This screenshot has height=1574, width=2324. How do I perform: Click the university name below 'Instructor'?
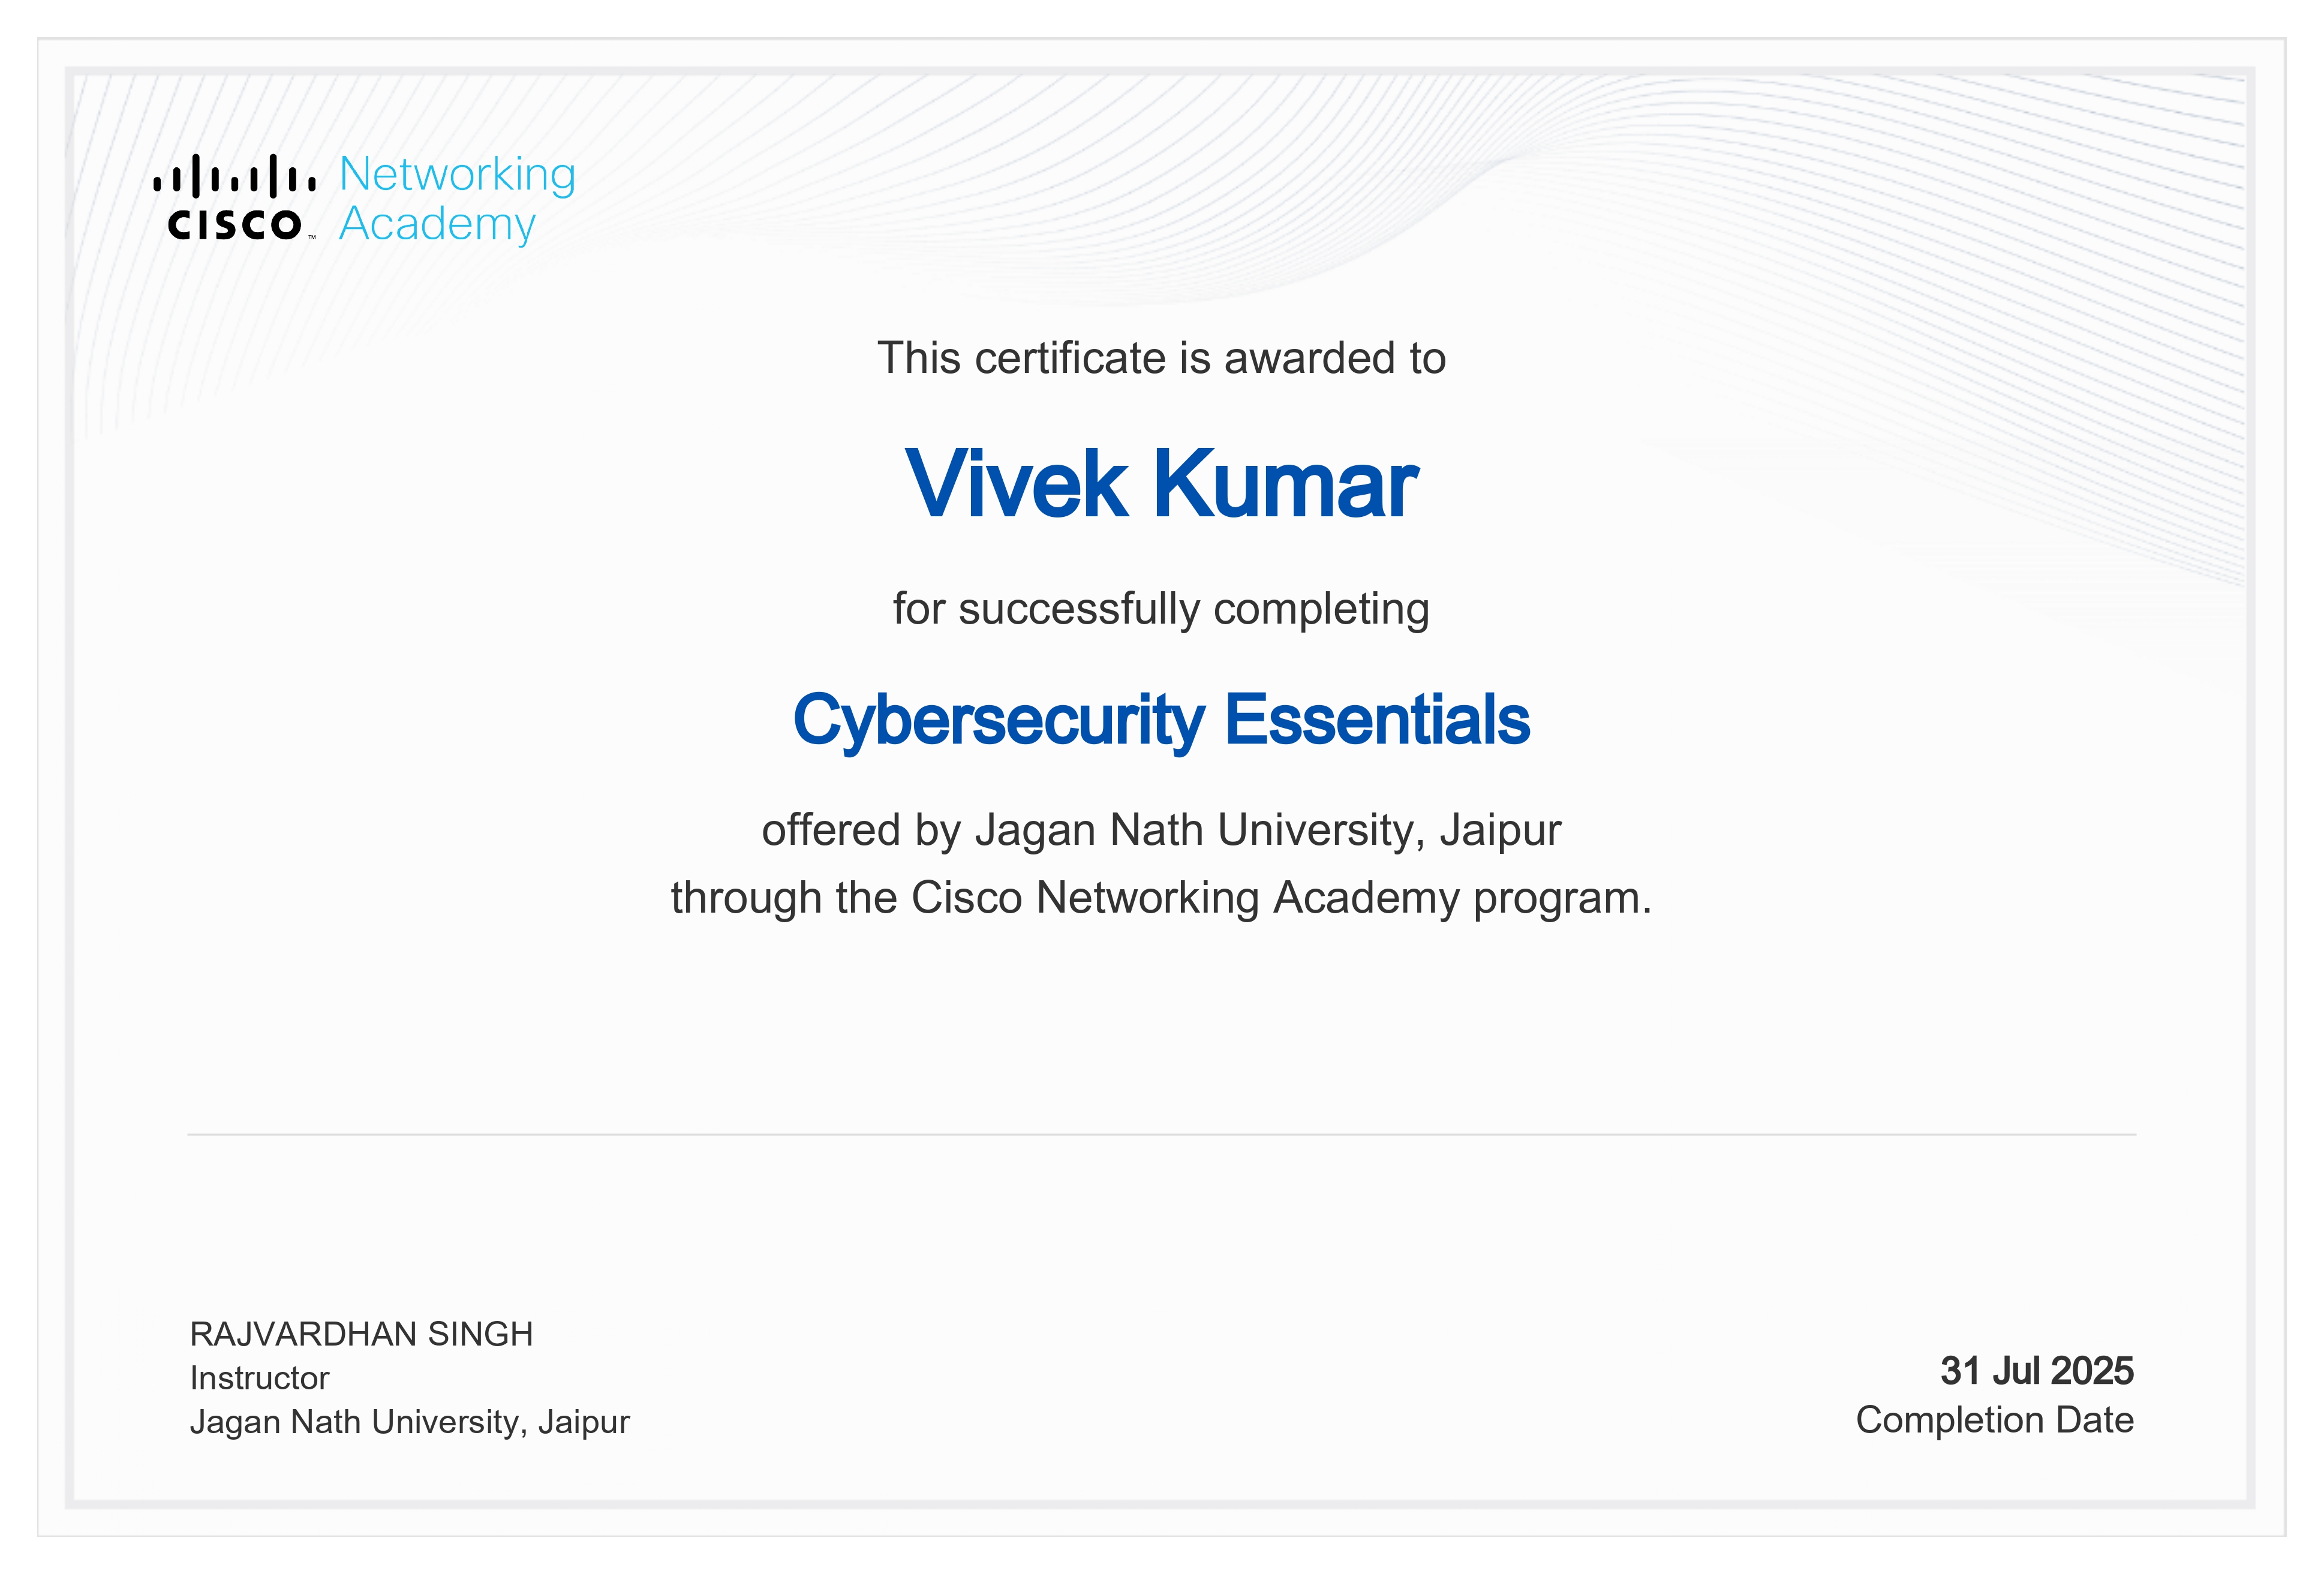click(409, 1422)
